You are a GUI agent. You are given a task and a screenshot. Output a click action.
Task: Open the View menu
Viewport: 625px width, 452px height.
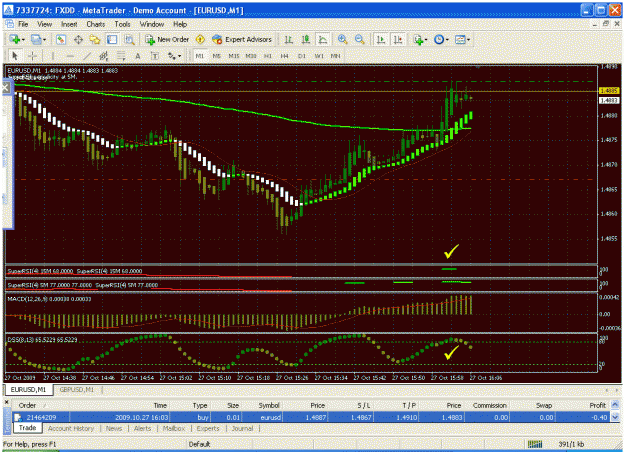pos(45,24)
